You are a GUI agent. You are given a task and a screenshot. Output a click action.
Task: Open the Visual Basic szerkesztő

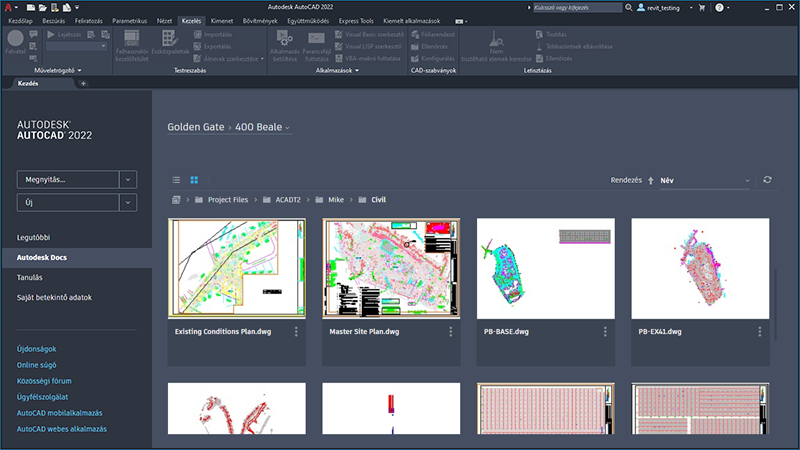coord(369,35)
